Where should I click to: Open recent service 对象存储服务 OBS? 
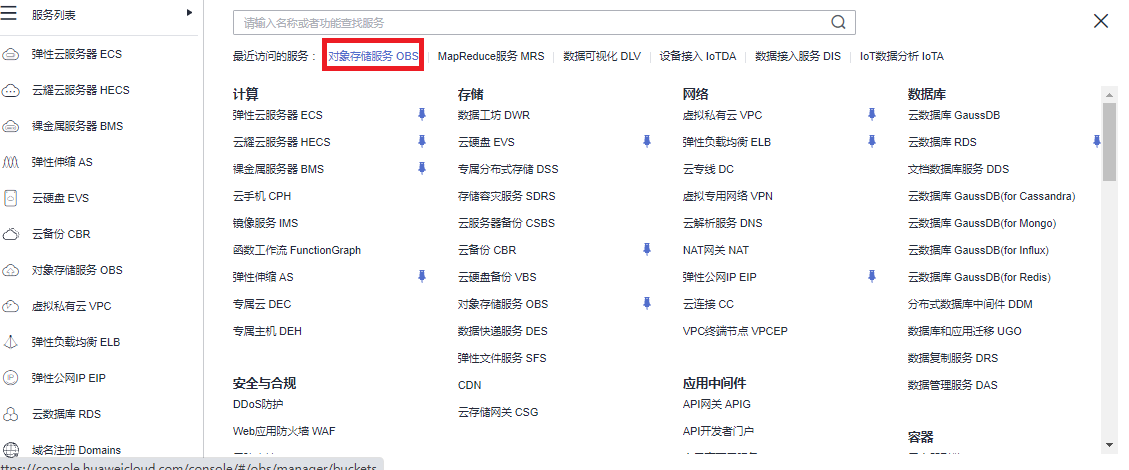point(373,56)
